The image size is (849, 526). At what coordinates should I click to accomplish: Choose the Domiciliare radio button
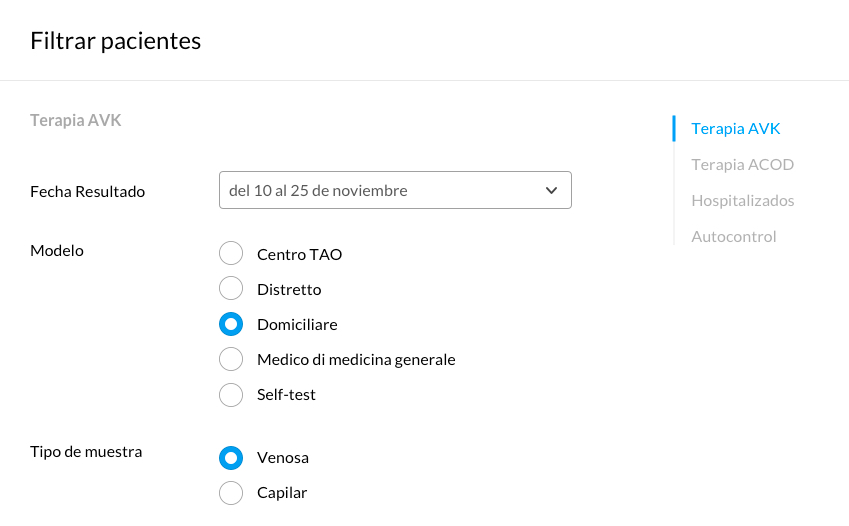tap(231, 324)
